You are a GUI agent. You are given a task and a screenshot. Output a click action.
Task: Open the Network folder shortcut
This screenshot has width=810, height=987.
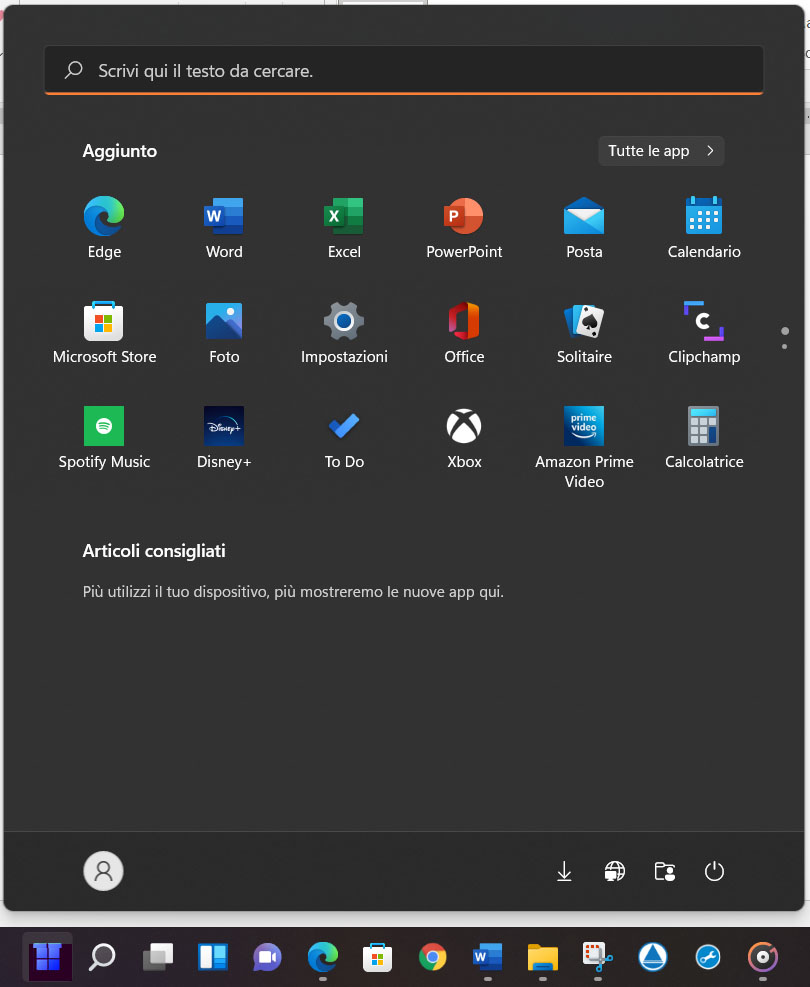click(x=615, y=871)
